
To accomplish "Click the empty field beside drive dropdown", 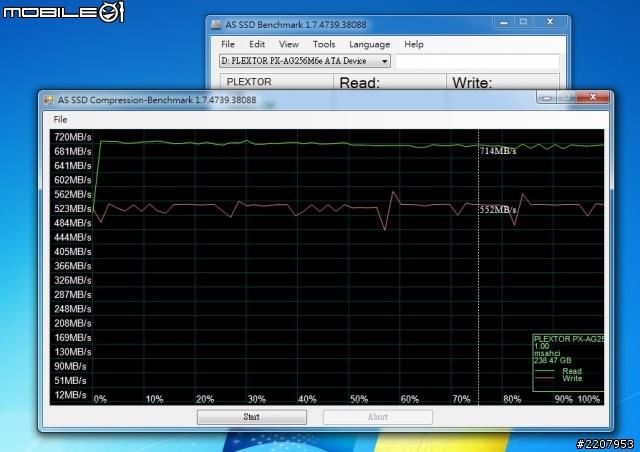I will 477,62.
